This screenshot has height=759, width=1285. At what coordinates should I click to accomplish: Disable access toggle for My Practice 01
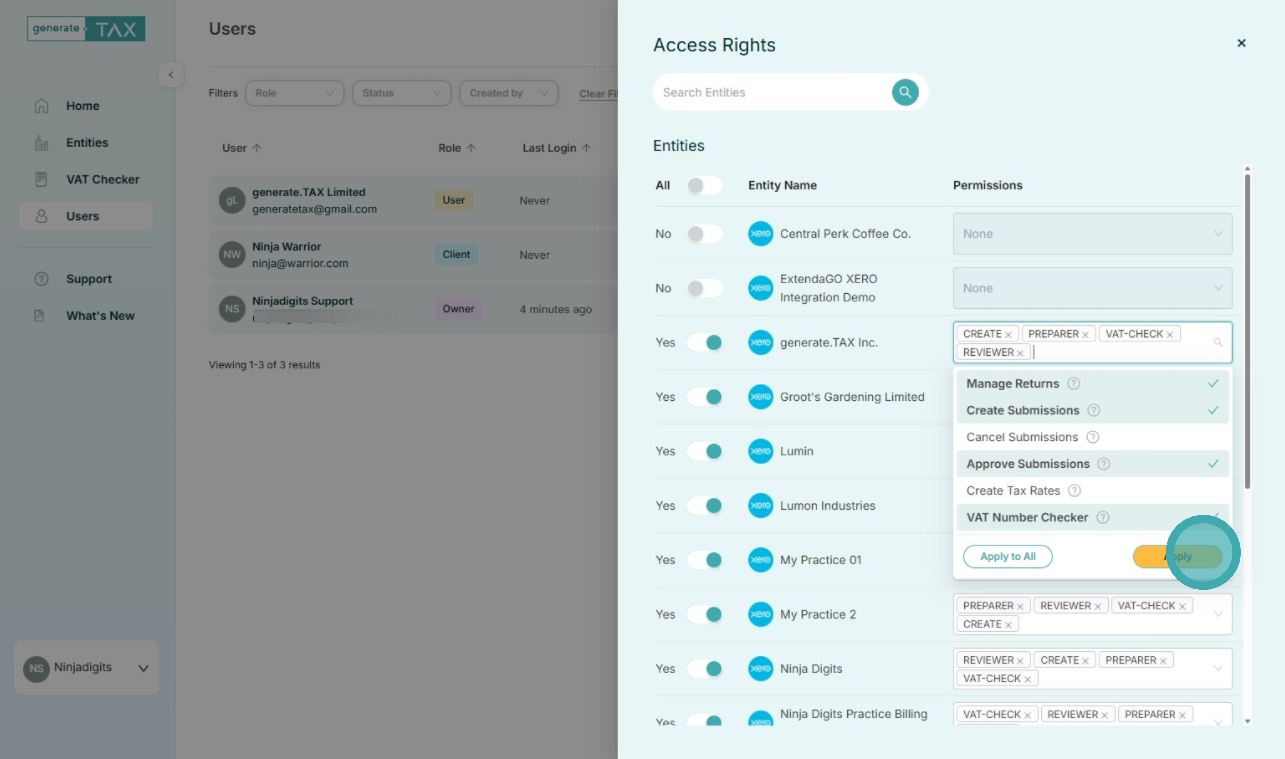(704, 560)
